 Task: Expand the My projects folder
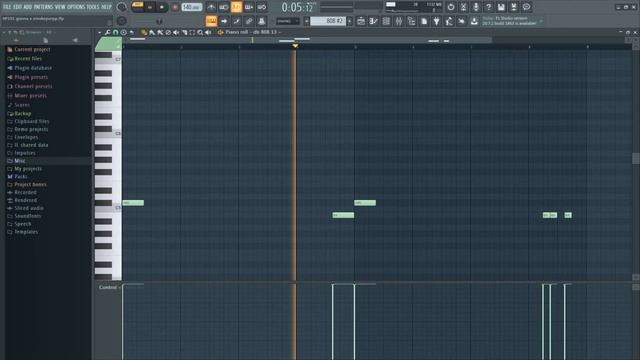coord(28,169)
